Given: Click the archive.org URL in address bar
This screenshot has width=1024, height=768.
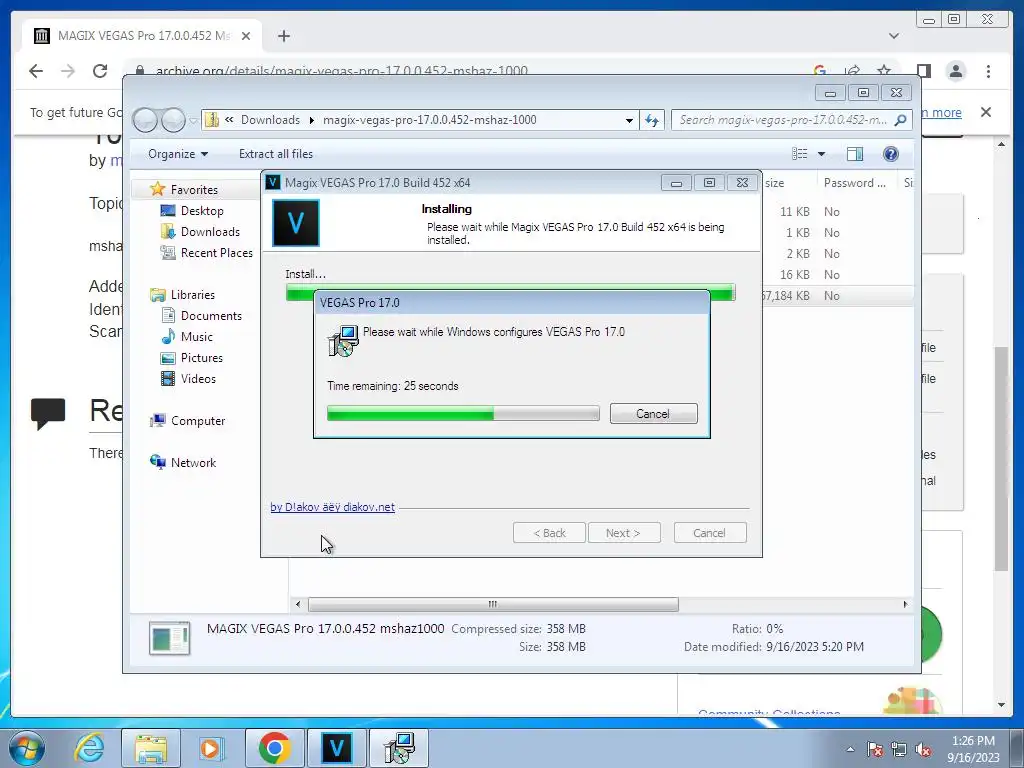Looking at the screenshot, I should pyautogui.click(x=342, y=71).
